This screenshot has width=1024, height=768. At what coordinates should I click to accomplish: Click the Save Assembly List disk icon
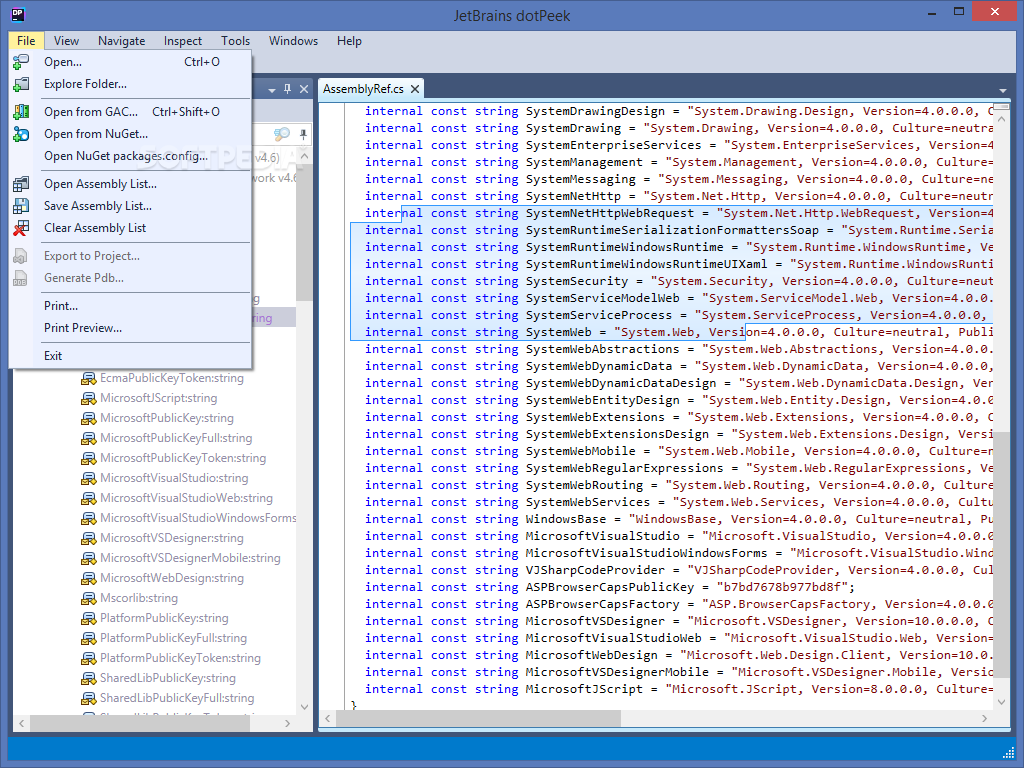(21, 206)
